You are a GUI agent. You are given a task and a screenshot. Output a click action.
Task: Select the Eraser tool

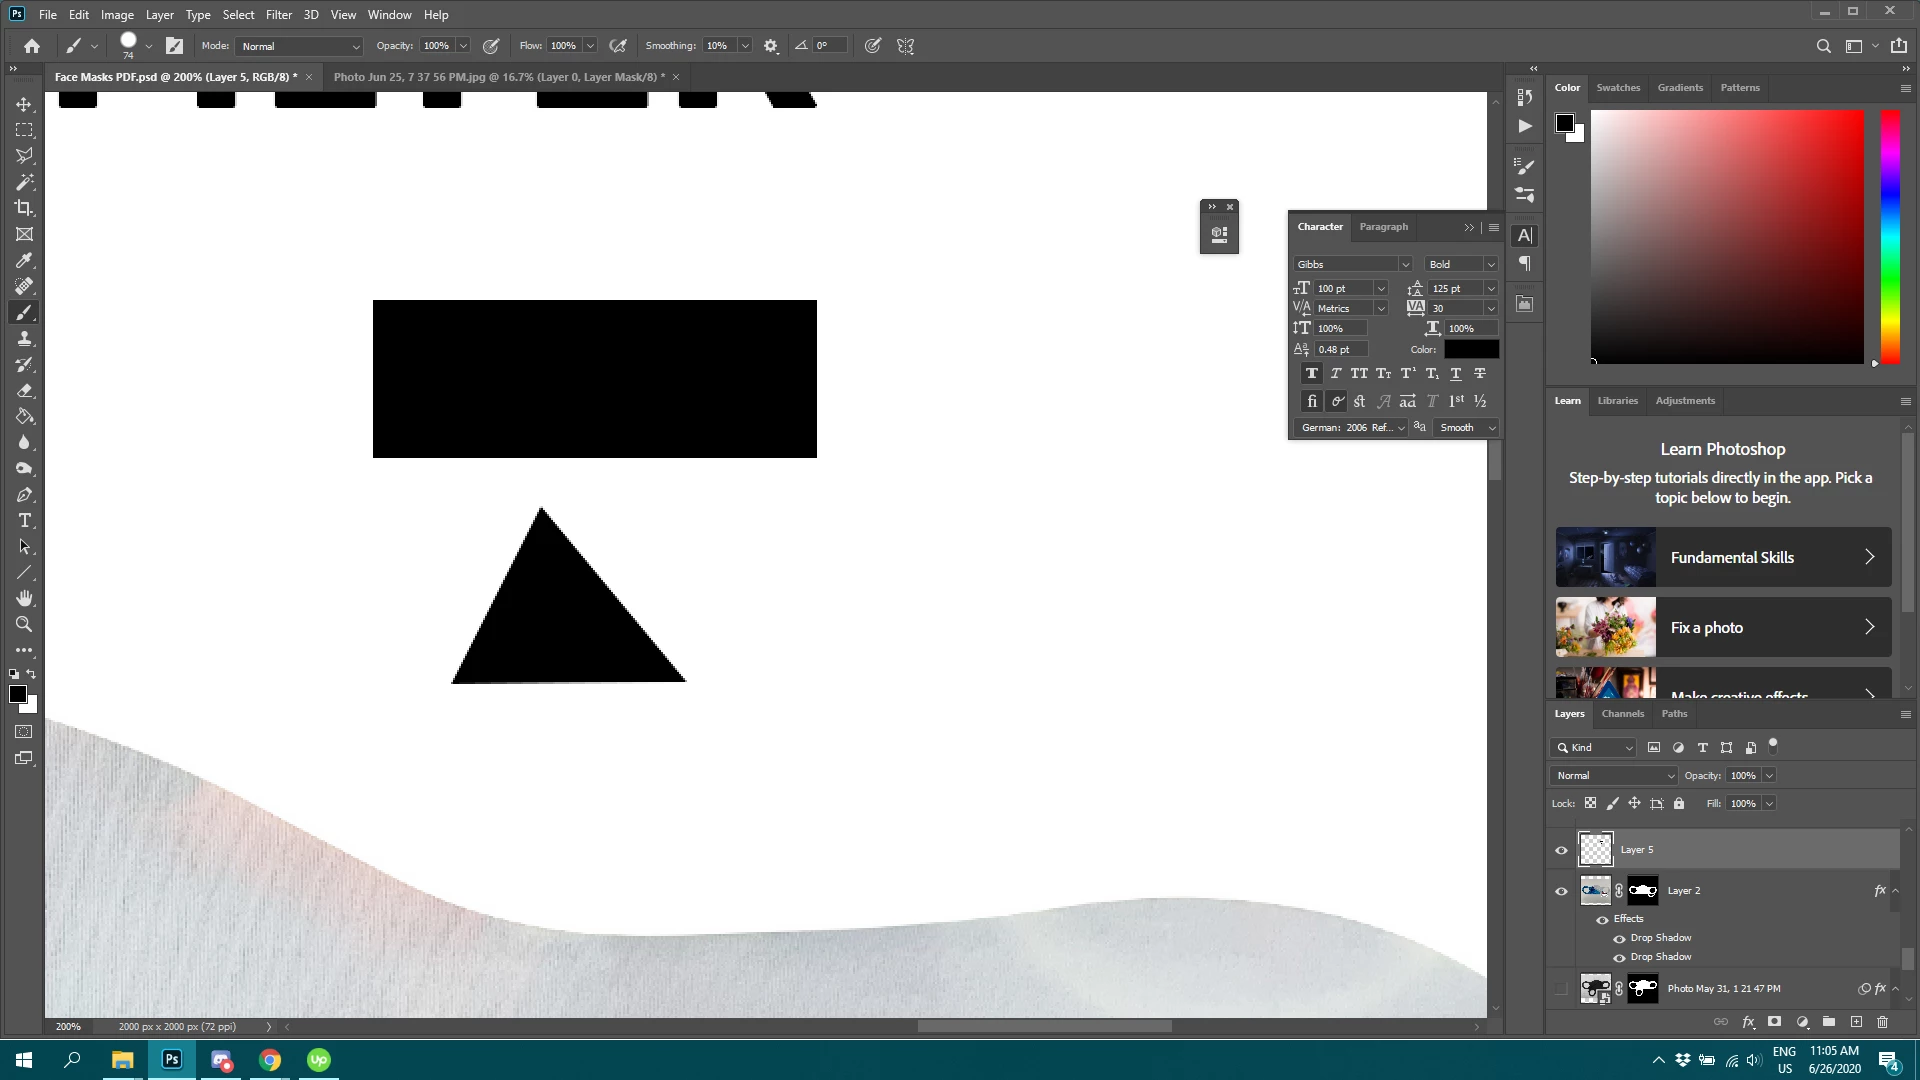click(24, 391)
